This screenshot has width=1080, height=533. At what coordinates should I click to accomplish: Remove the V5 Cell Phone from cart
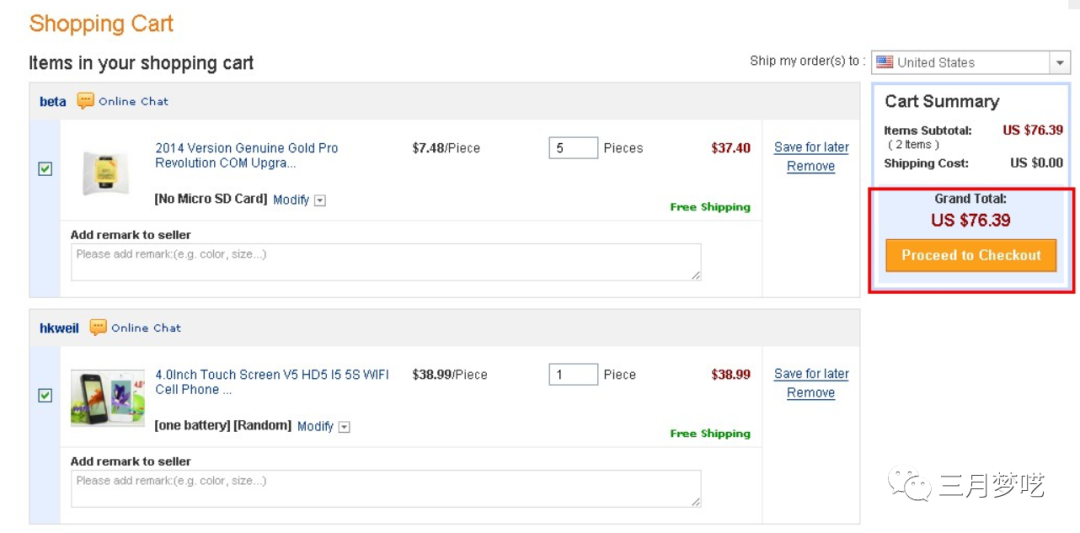click(811, 393)
